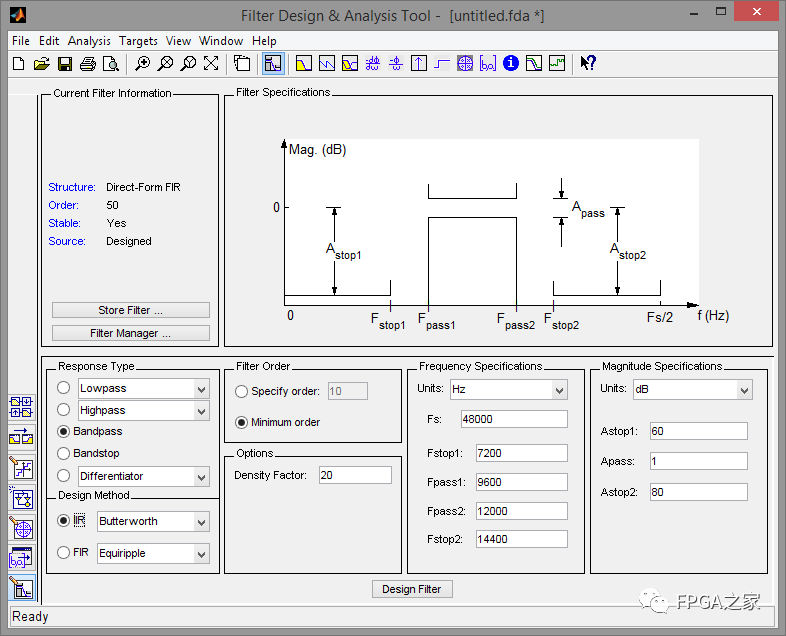Select Differentiator response type radio button
This screenshot has width=786, height=636.
[64, 475]
